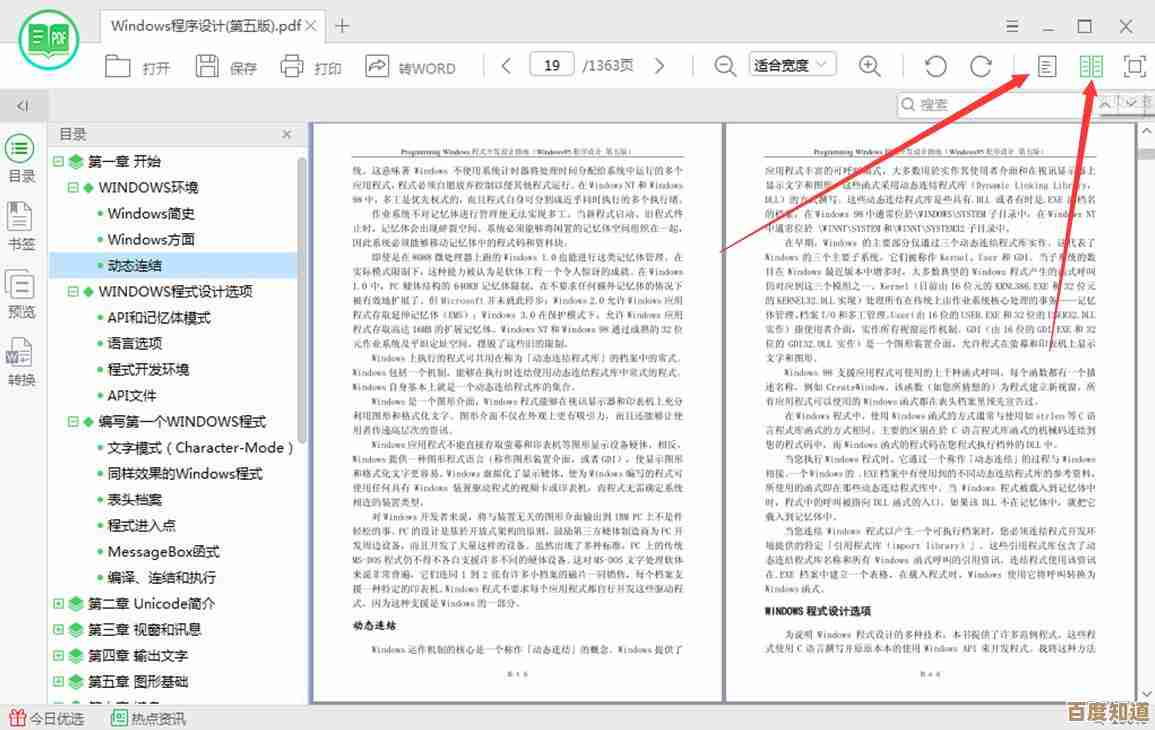Zoom out with the minus magnifier

tap(725, 67)
